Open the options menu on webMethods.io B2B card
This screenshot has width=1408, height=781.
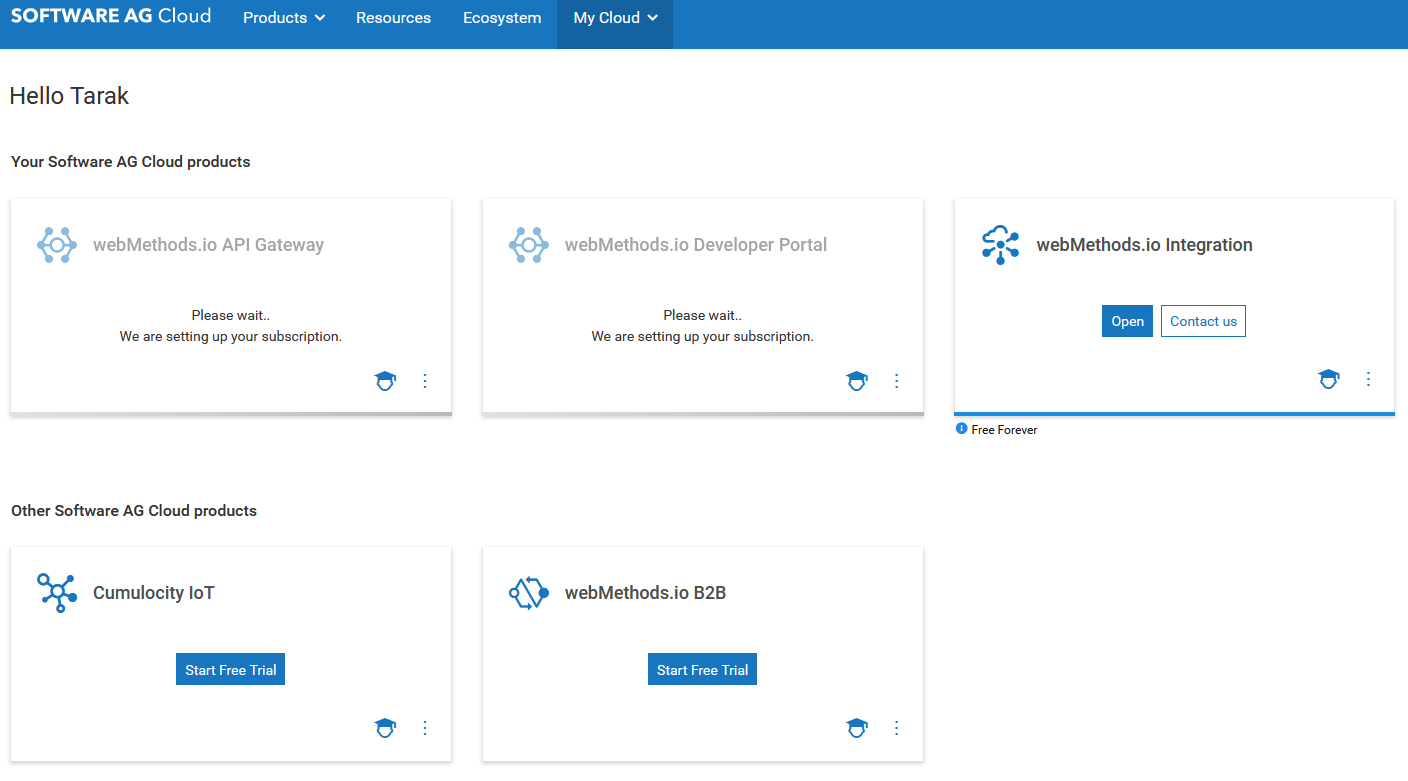[896, 728]
